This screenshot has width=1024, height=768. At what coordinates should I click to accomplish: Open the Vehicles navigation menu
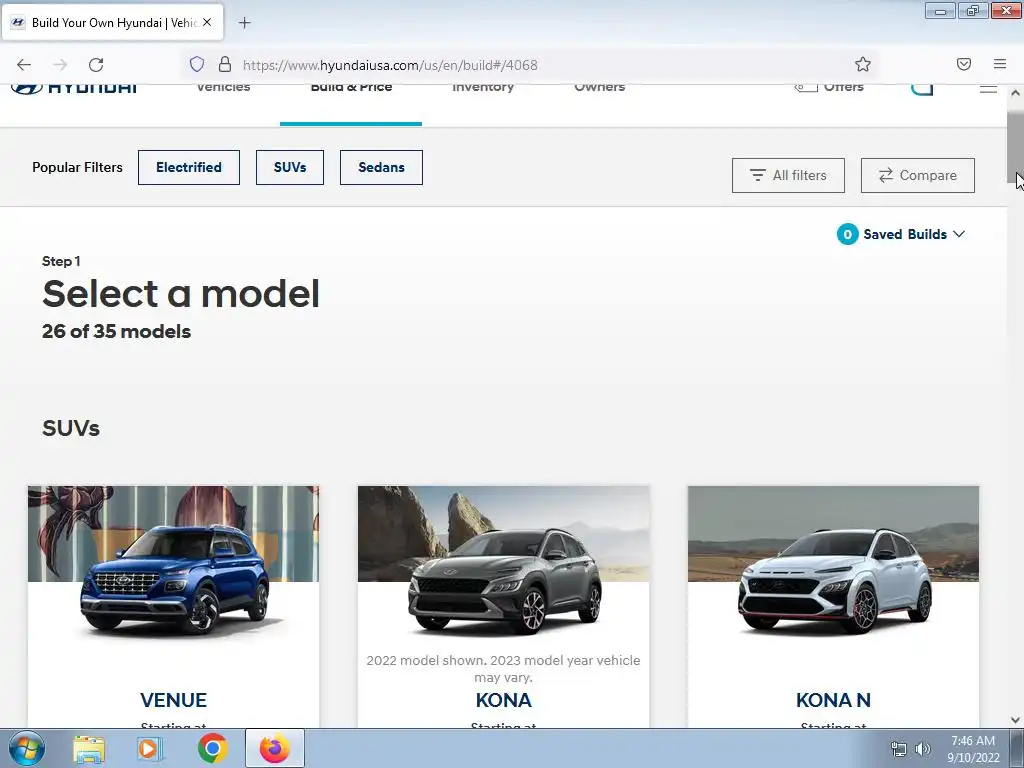click(223, 88)
